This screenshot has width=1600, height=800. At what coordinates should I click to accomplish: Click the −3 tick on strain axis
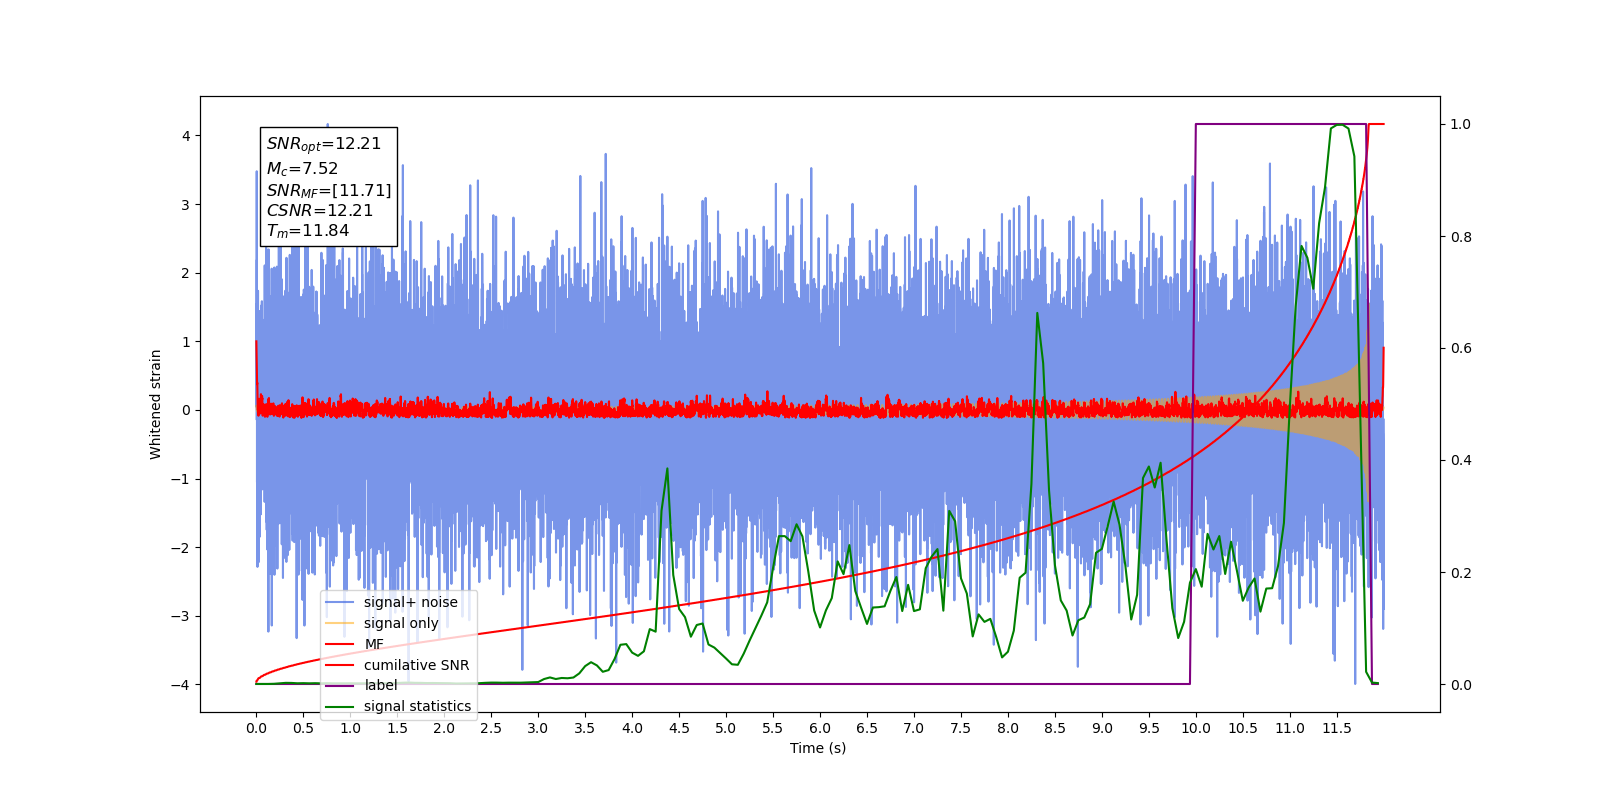[x=181, y=616]
